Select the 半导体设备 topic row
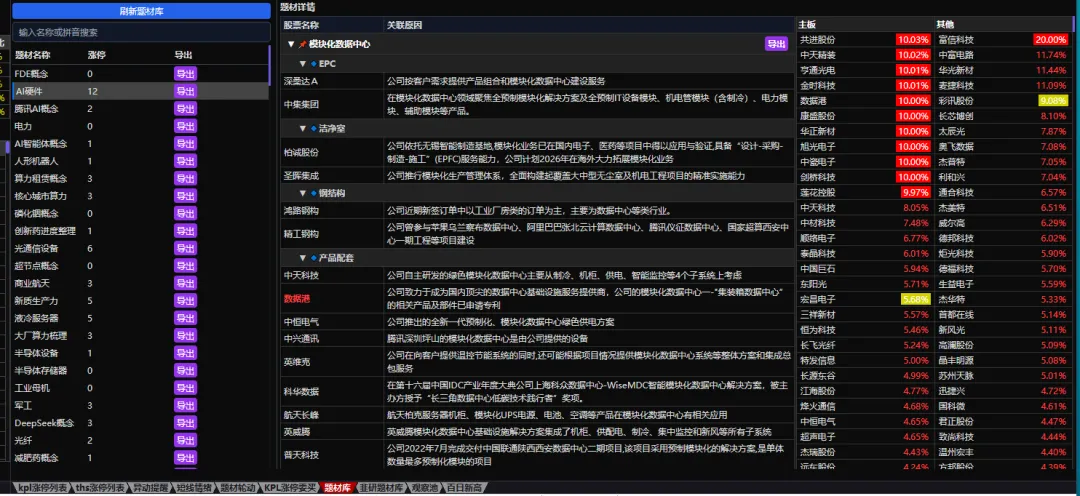 tap(141, 353)
